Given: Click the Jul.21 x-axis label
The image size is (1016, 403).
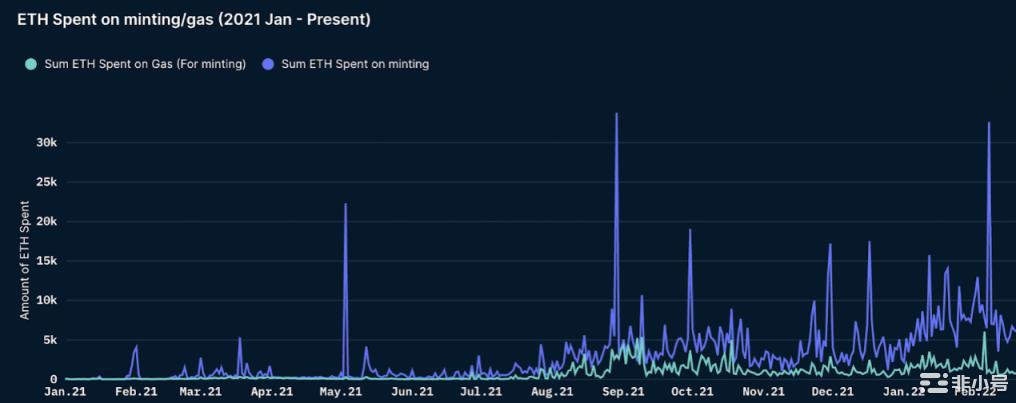Looking at the screenshot, I should pyautogui.click(x=482, y=393).
